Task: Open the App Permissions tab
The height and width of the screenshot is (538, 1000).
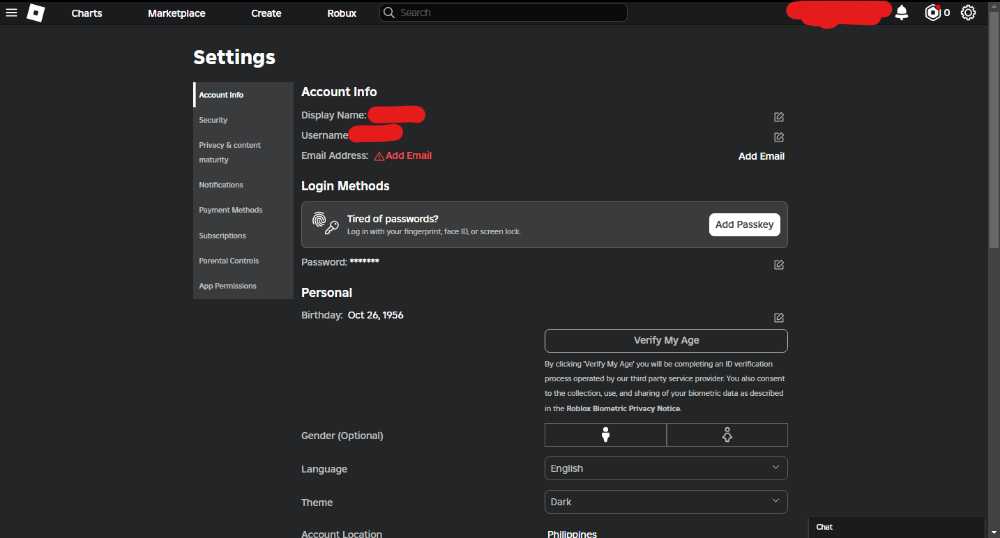Action: [243, 286]
